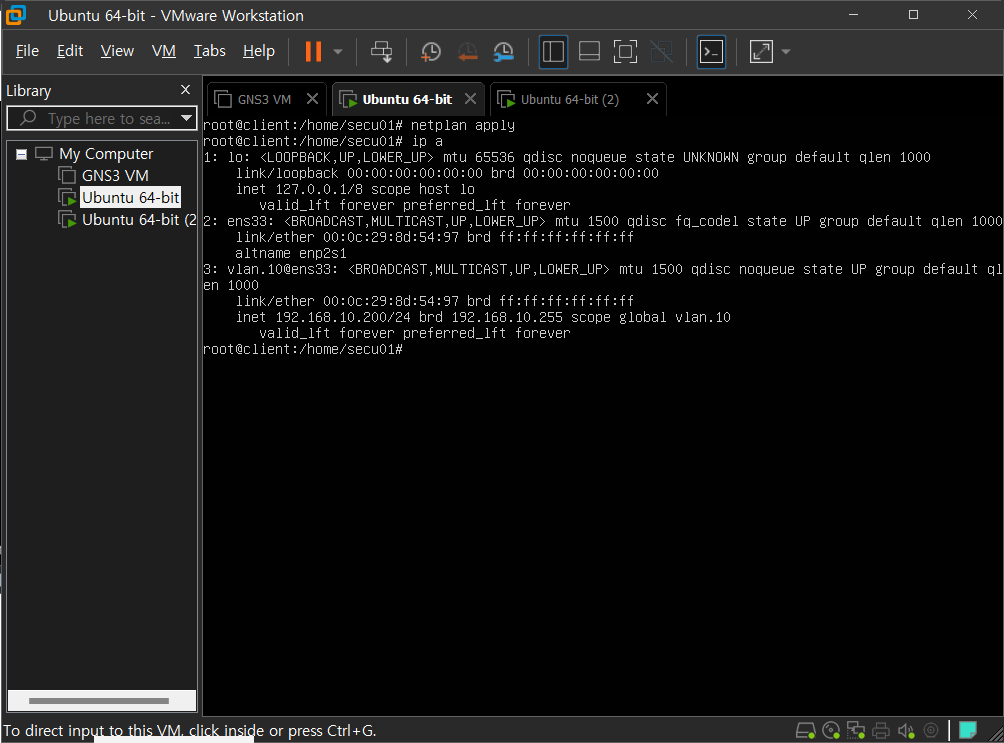Image resolution: width=1004 pixels, height=743 pixels.
Task: Open the VM menu
Action: coord(164,51)
